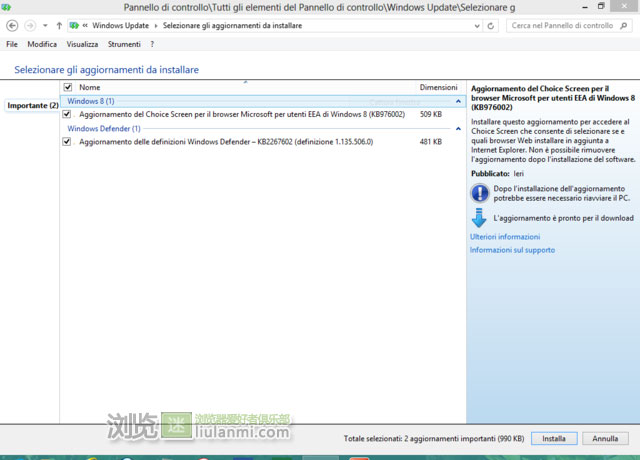The image size is (640, 460).
Task: Uncheck the Windows Defender KB2267602 definitions update
Action: click(x=67, y=142)
